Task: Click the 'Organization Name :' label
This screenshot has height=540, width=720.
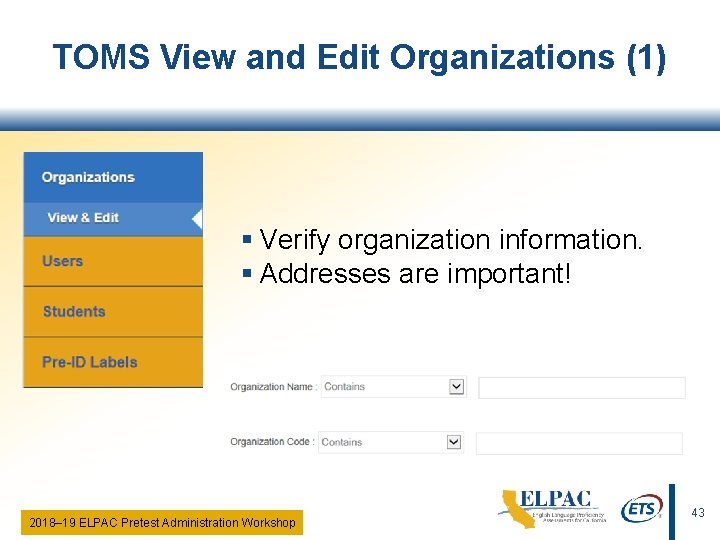Action: click(274, 387)
